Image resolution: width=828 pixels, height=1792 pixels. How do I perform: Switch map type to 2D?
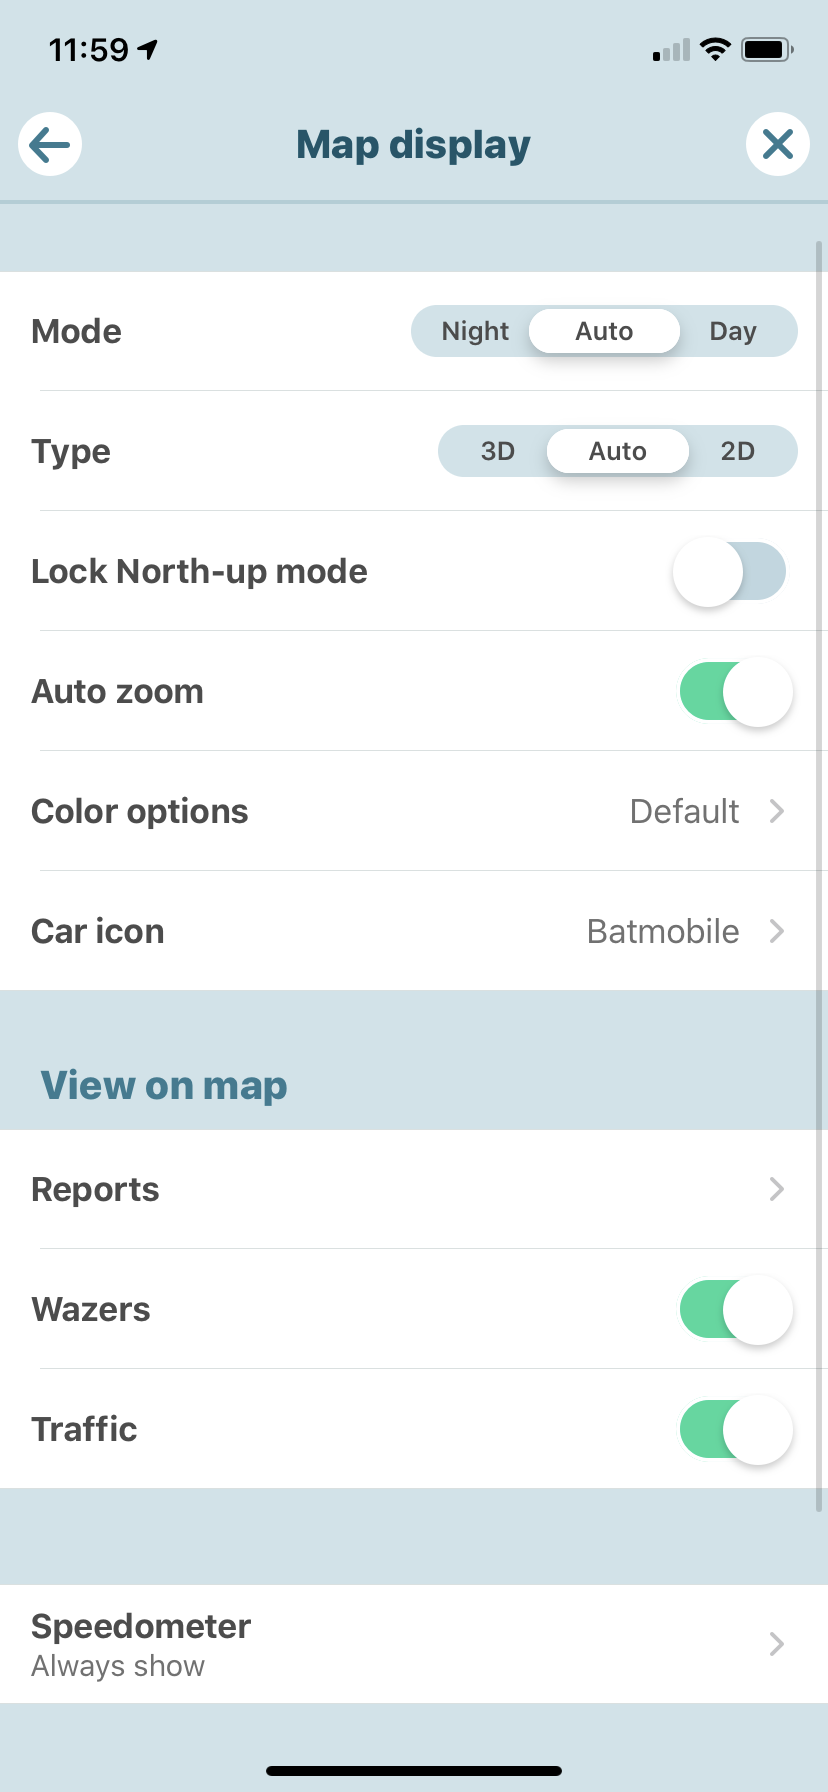738,451
